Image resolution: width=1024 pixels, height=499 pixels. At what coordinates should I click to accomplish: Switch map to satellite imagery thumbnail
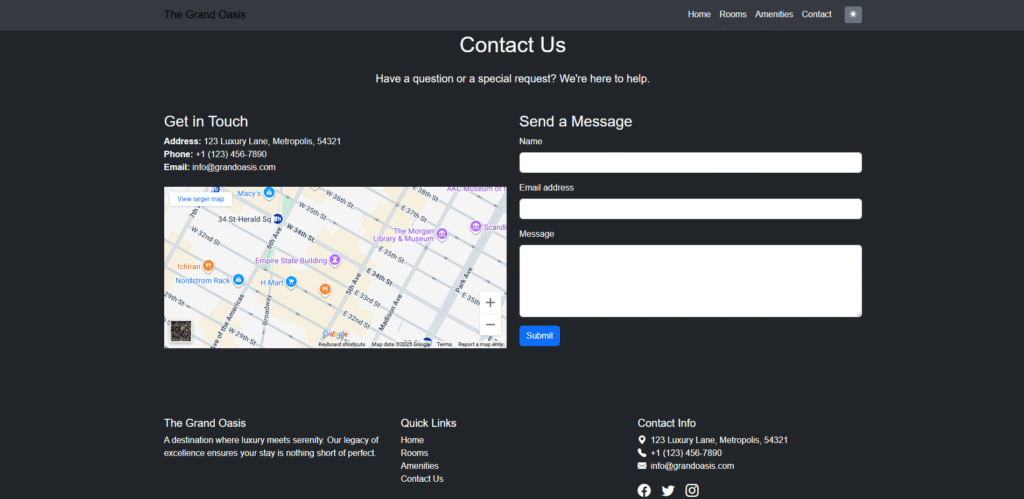(x=180, y=331)
